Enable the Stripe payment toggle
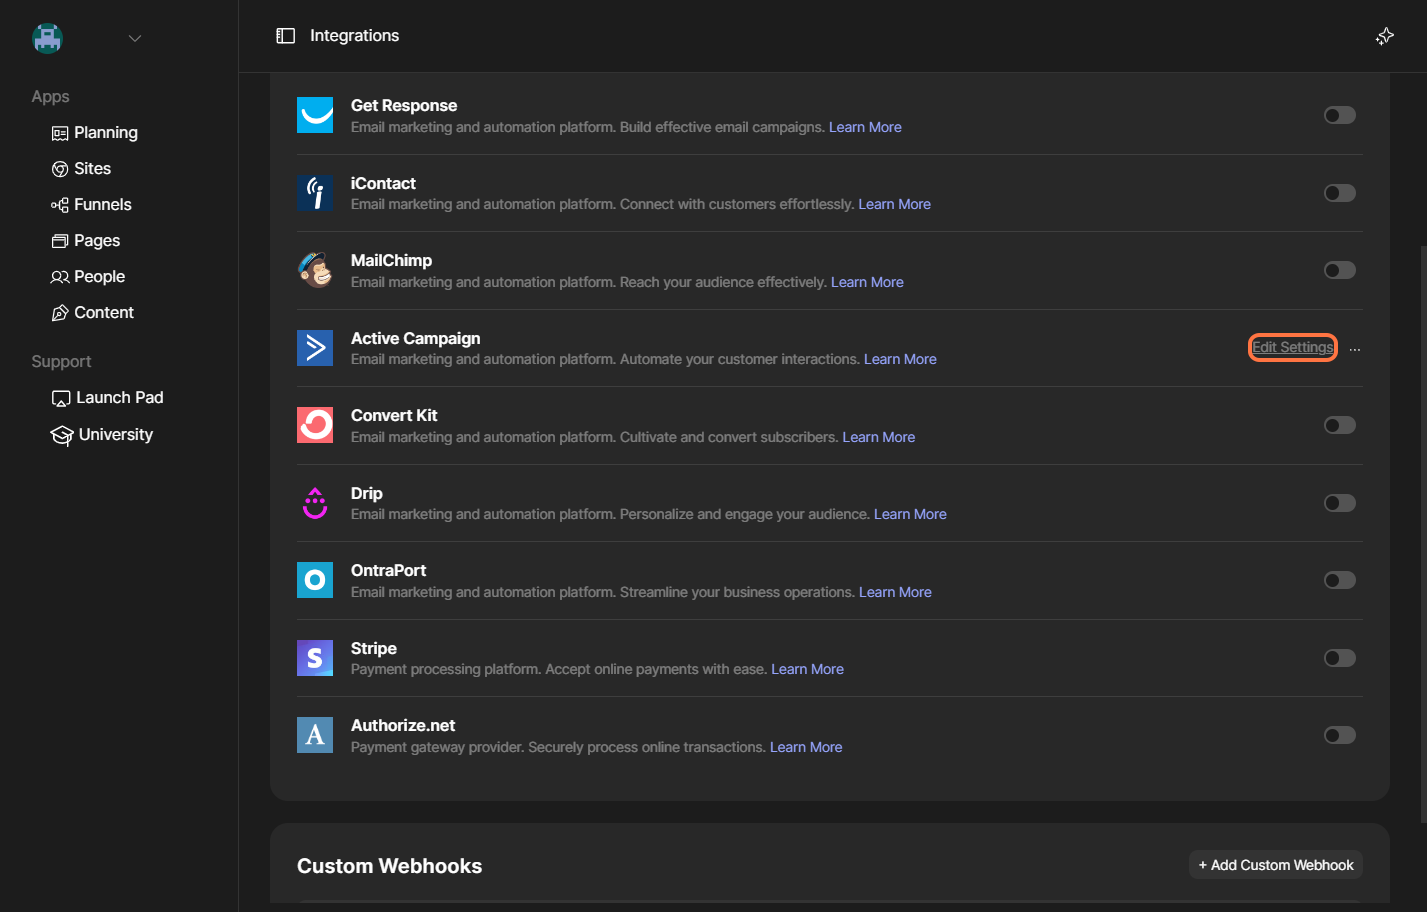Viewport: 1427px width, 912px height. coord(1340,658)
